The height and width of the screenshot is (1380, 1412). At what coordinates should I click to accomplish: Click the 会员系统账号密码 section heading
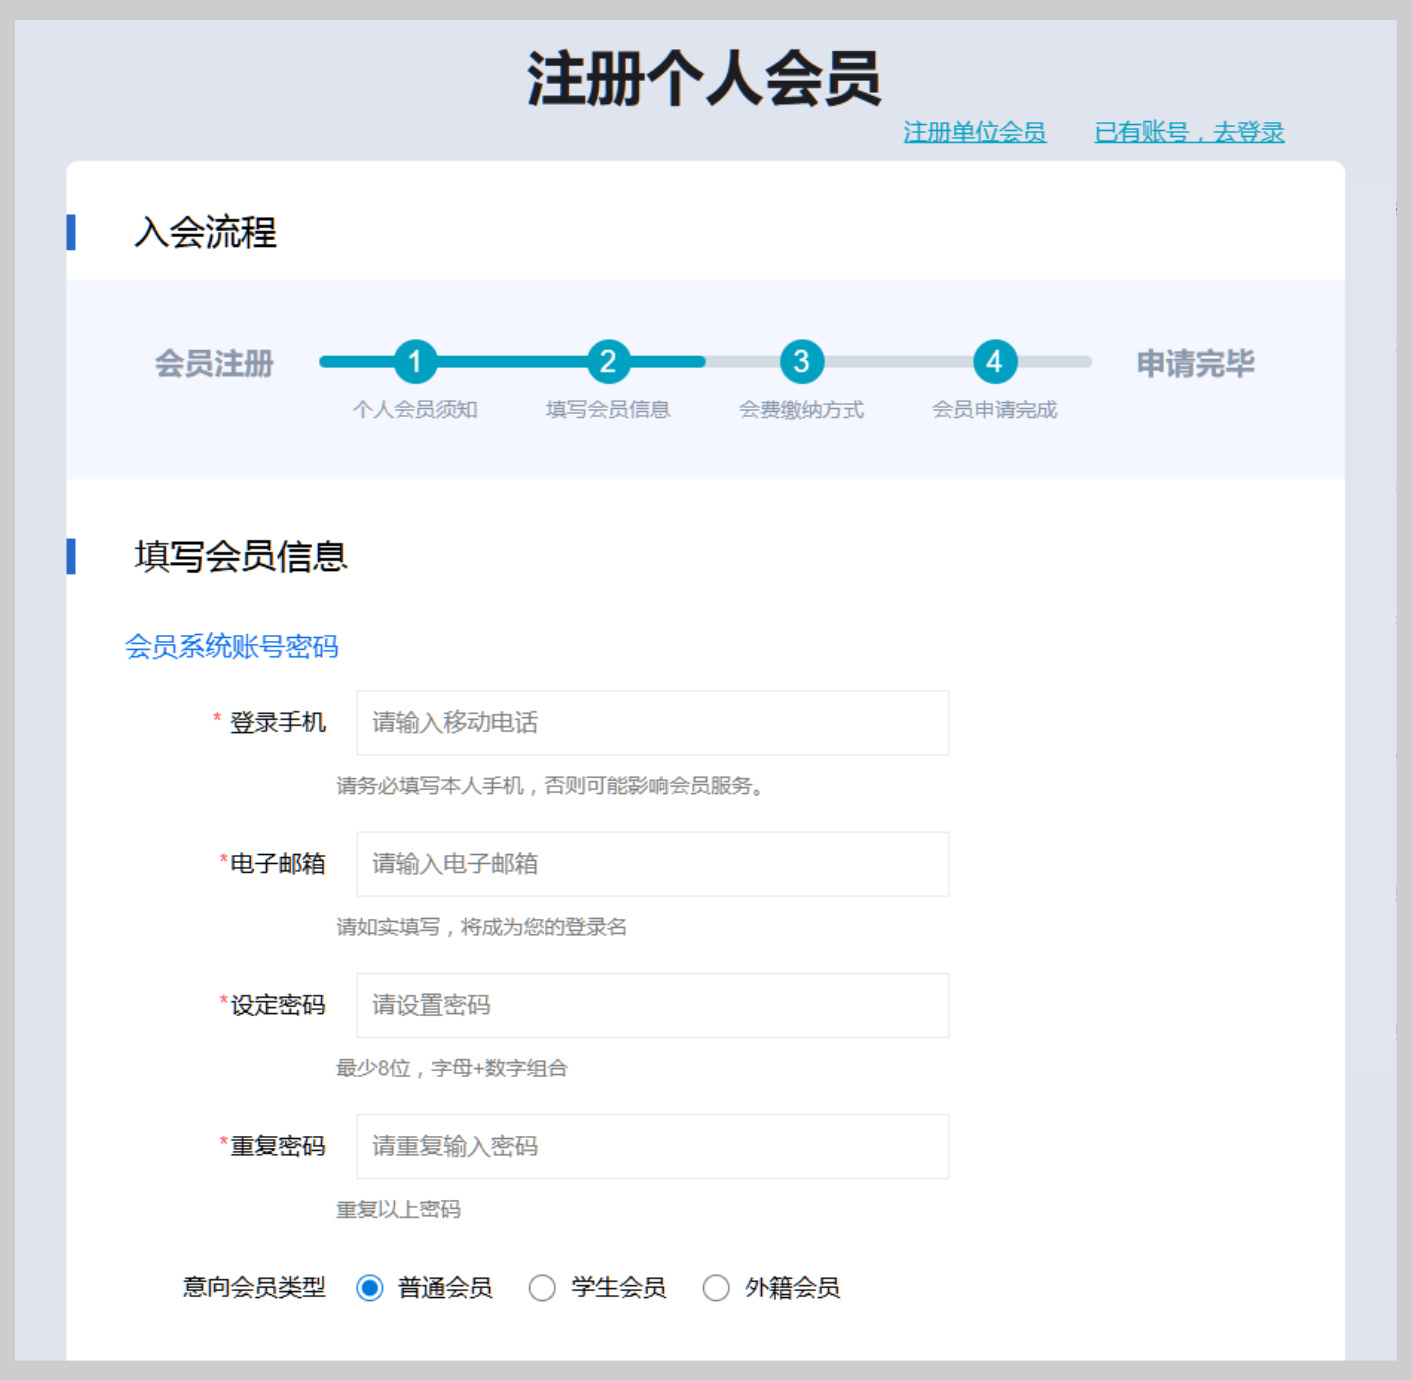[231, 647]
